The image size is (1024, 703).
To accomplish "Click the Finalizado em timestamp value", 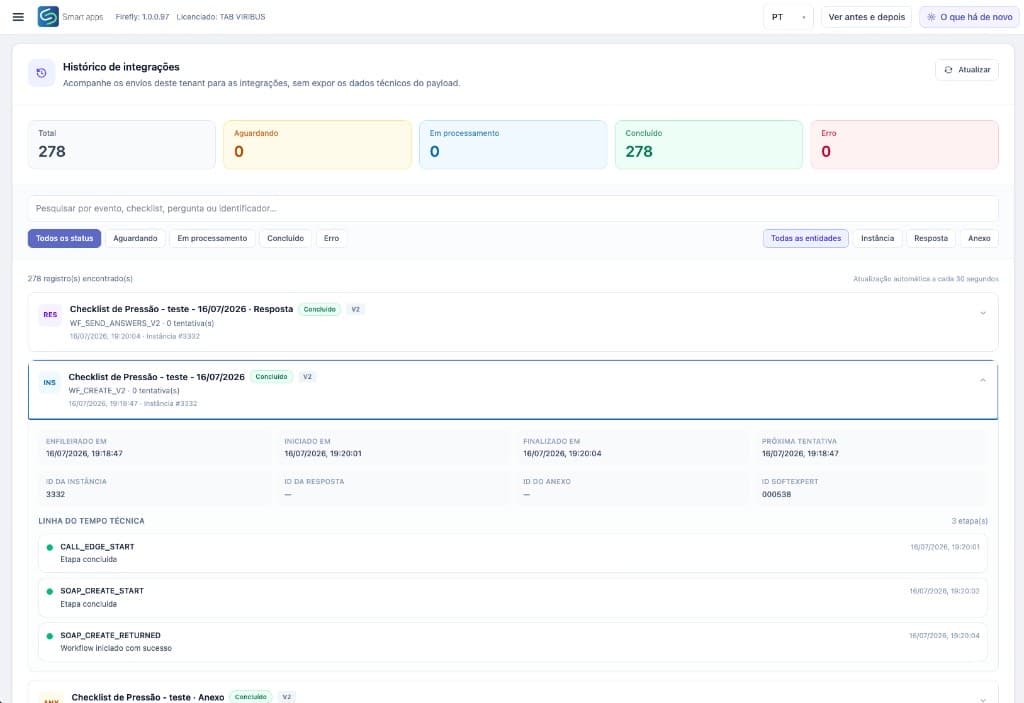I will click(562, 453).
